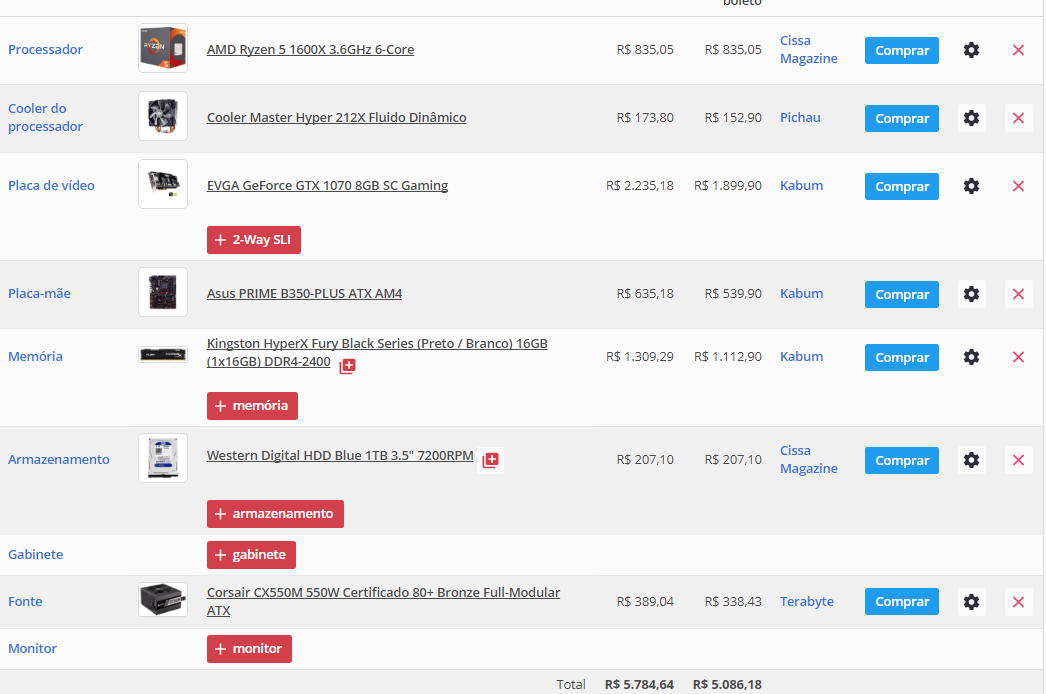Click Comprar for the AMD Ryzen processor
1046x694 pixels.
pos(902,51)
